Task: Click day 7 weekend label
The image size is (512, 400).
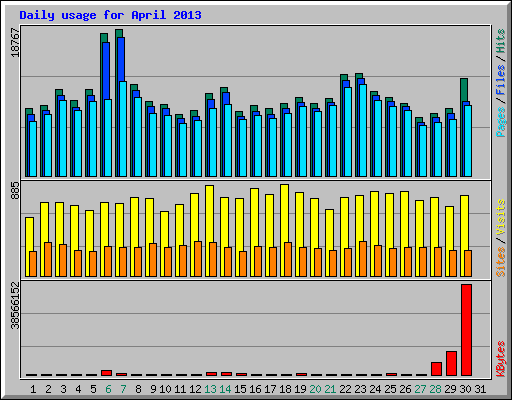Action: click(123, 389)
